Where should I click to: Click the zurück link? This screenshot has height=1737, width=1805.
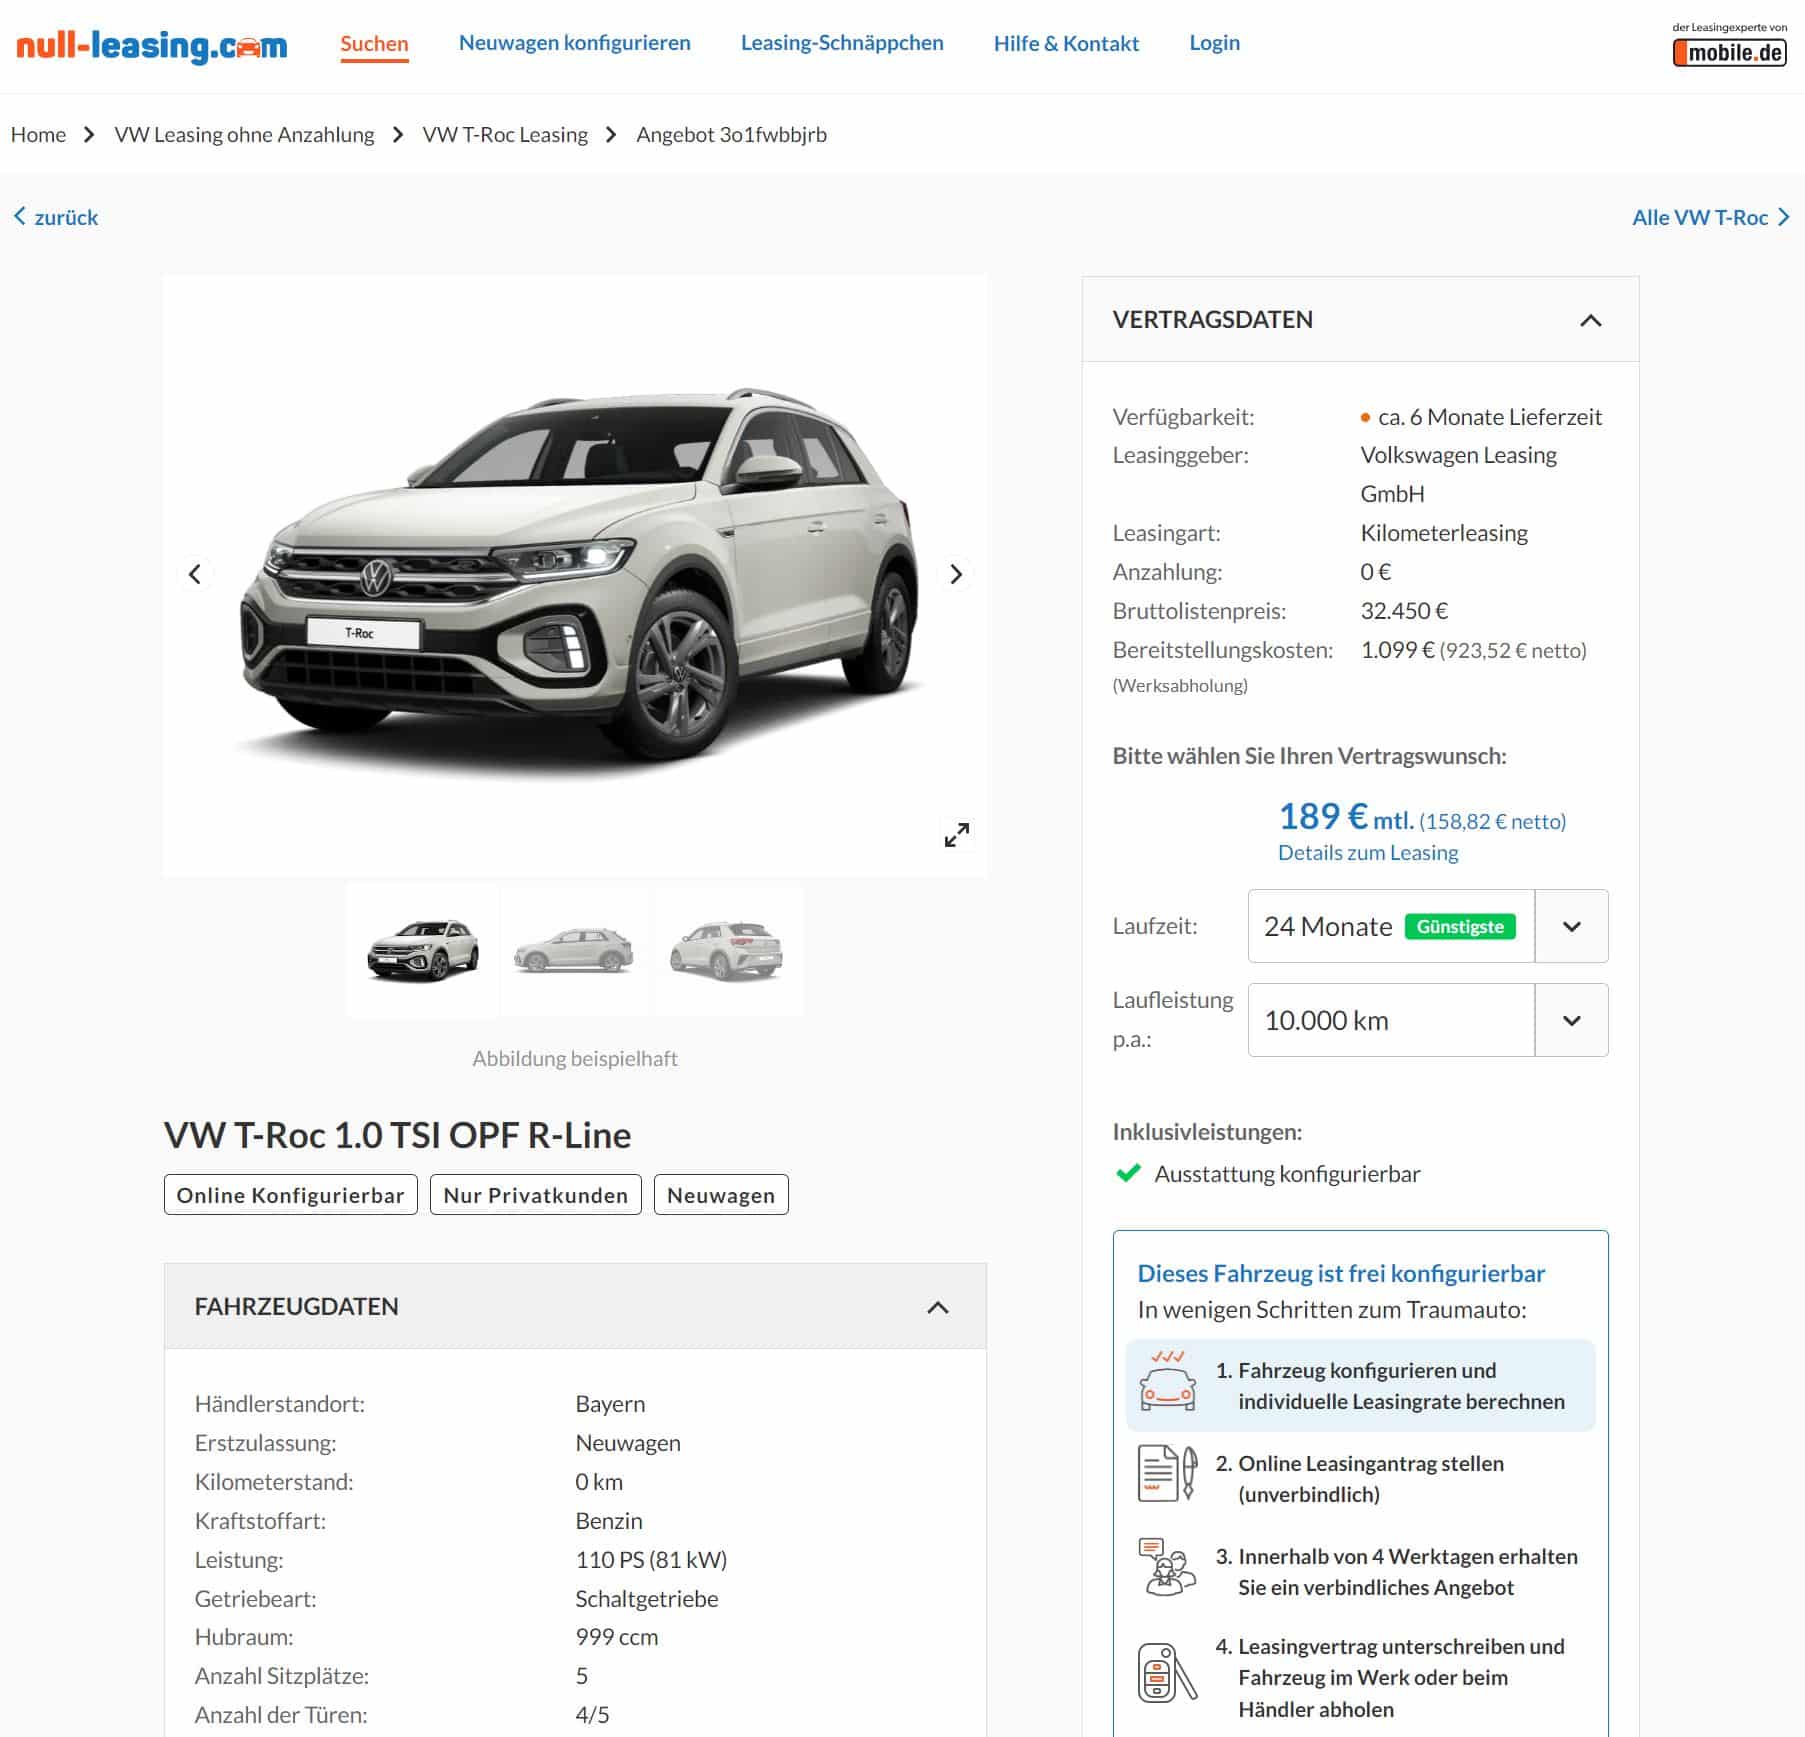pyautogui.click(x=66, y=217)
